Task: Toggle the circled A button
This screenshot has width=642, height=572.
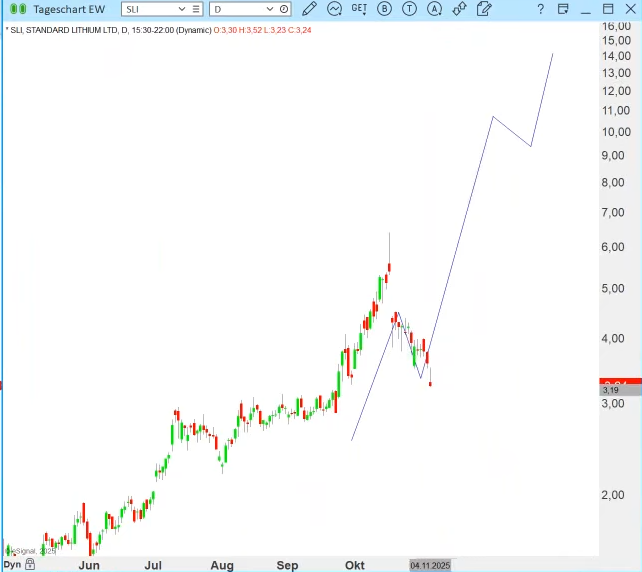Action: point(434,9)
